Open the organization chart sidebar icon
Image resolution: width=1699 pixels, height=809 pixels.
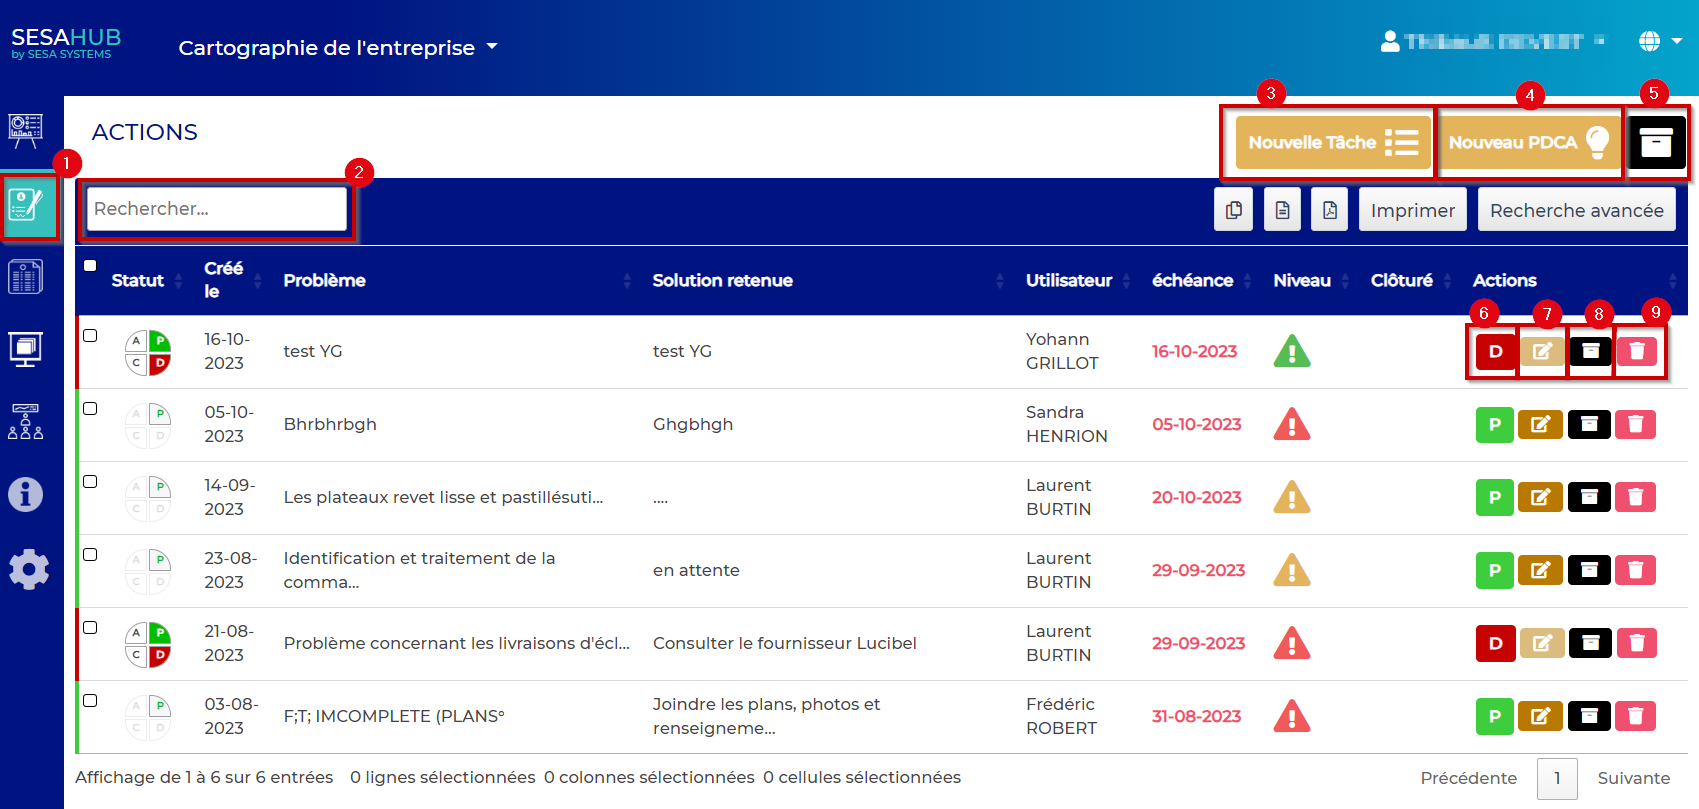coord(26,421)
